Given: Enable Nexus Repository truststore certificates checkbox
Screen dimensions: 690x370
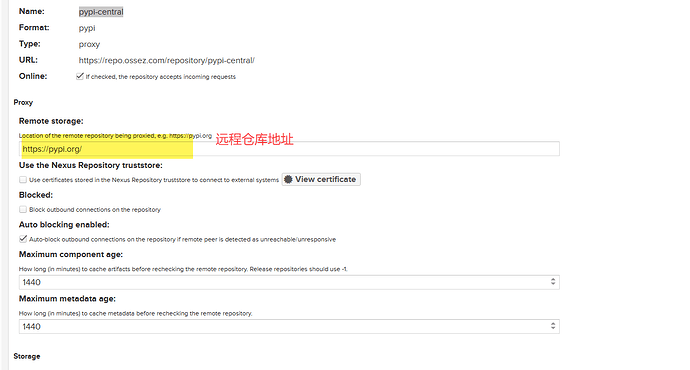Looking at the screenshot, I should [x=23, y=180].
